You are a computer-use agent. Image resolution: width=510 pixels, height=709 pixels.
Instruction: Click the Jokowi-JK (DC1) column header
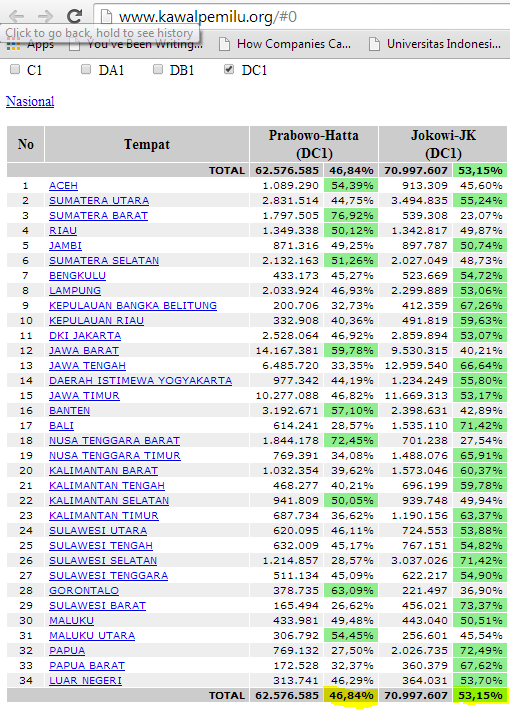443,144
